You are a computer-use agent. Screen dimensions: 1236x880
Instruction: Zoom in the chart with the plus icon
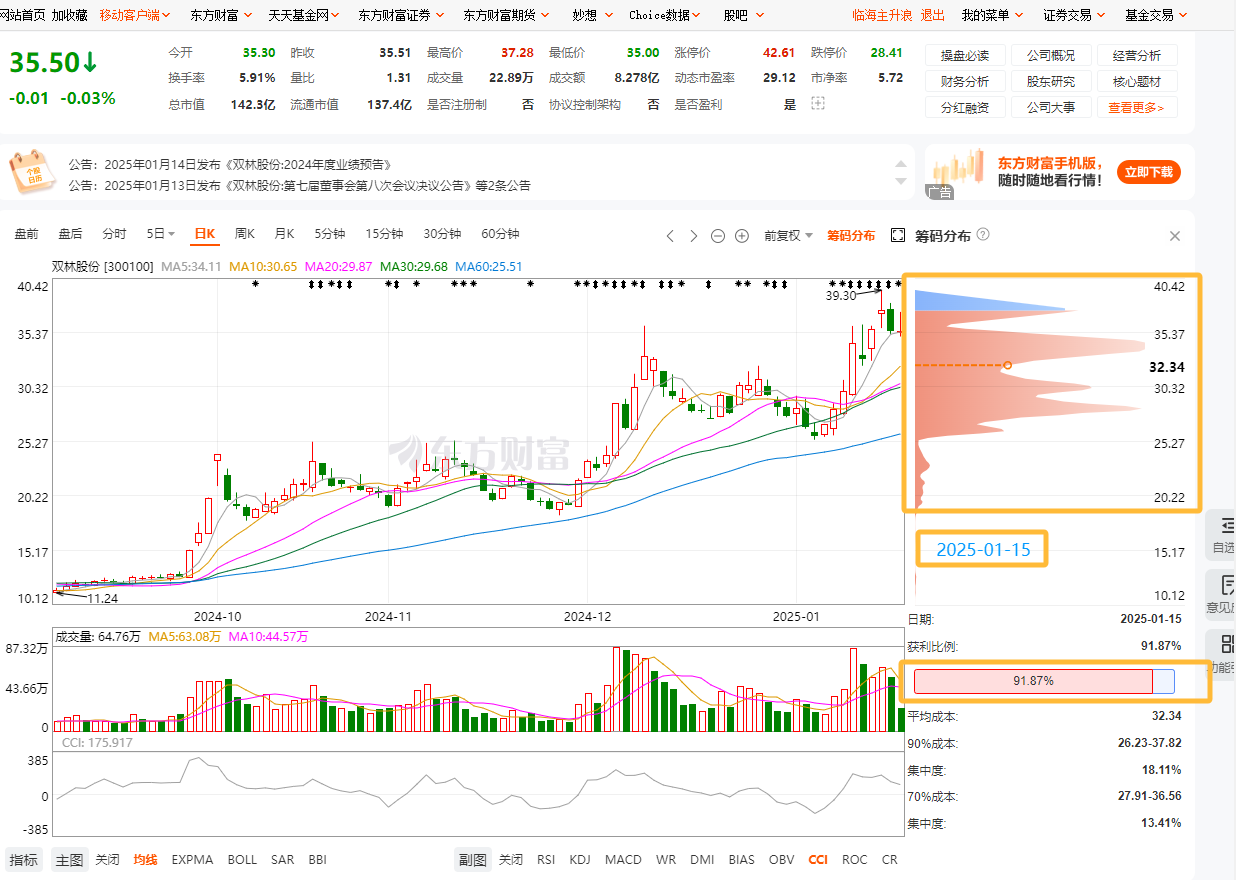pyautogui.click(x=742, y=236)
